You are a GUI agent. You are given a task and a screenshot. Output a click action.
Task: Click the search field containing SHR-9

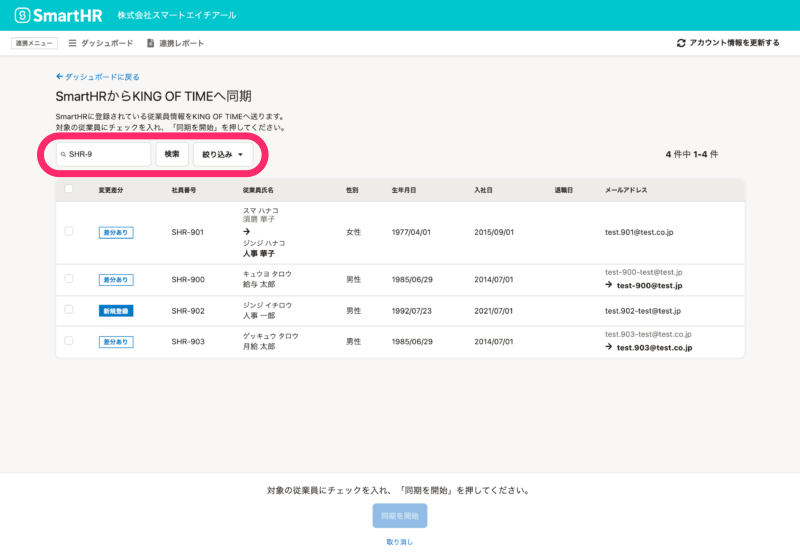point(104,154)
